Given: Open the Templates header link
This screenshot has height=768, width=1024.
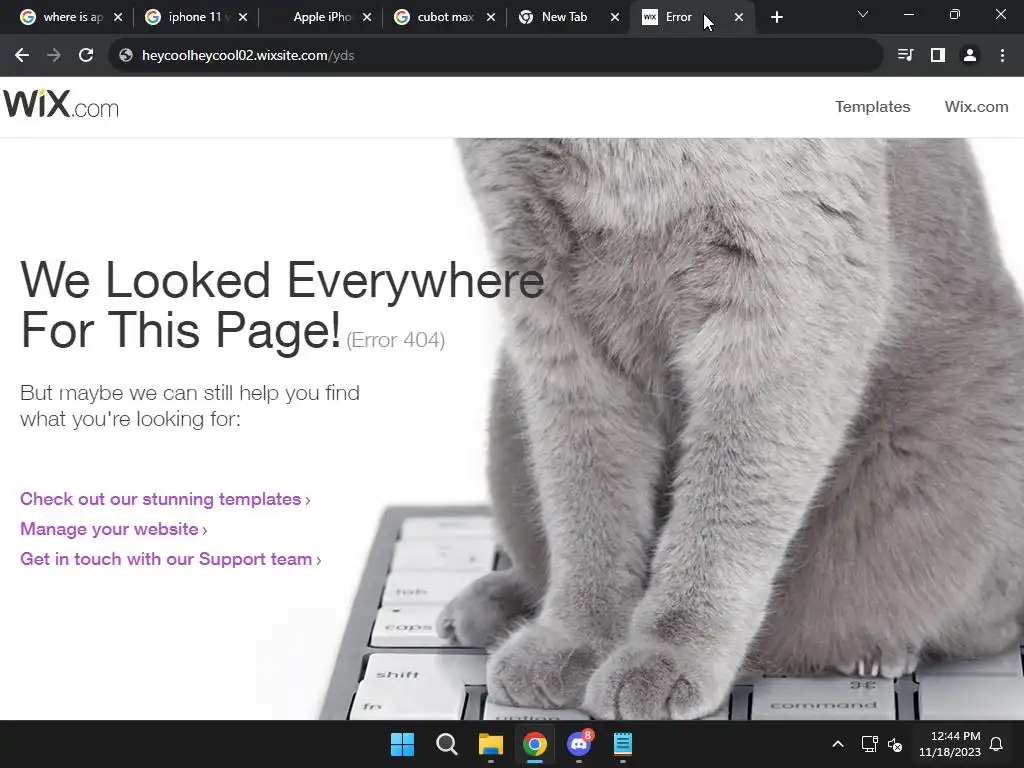Looking at the screenshot, I should tap(872, 106).
